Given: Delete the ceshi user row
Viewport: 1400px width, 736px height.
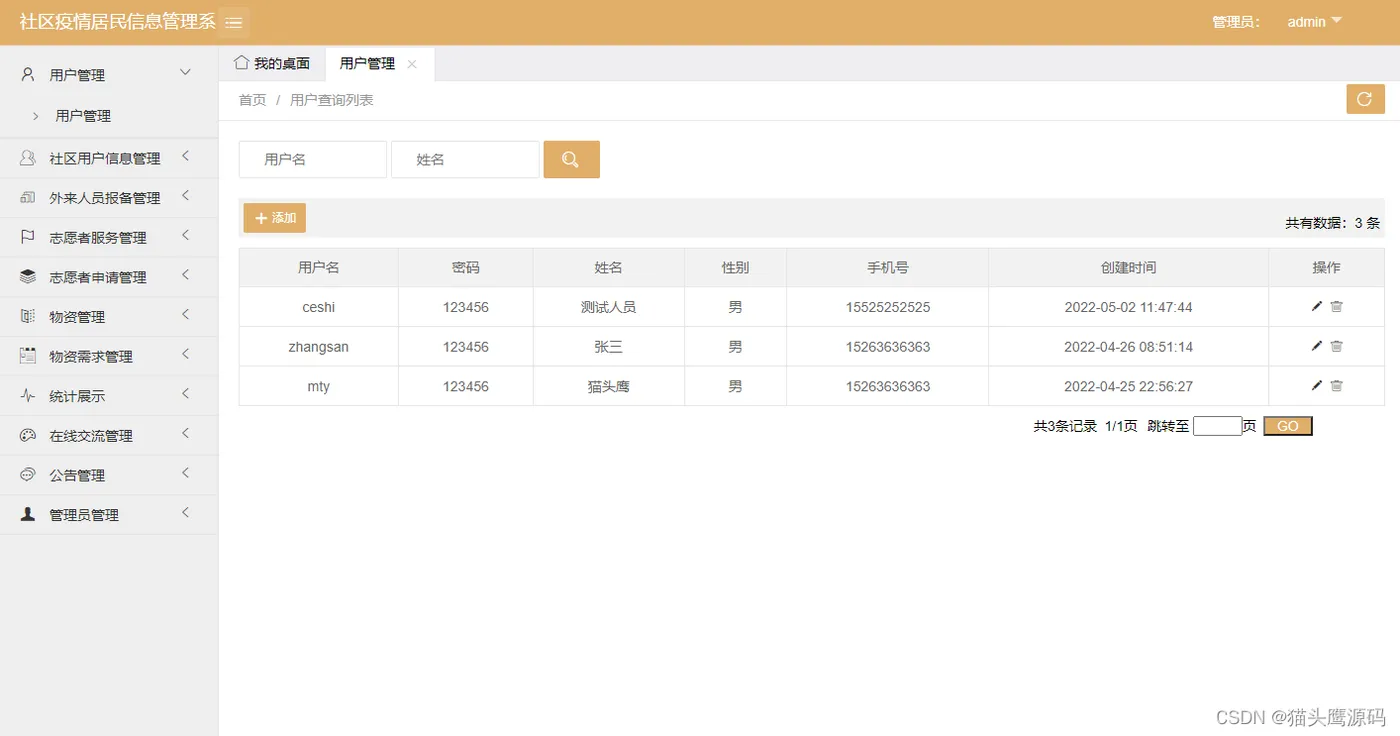Looking at the screenshot, I should click(x=1336, y=306).
